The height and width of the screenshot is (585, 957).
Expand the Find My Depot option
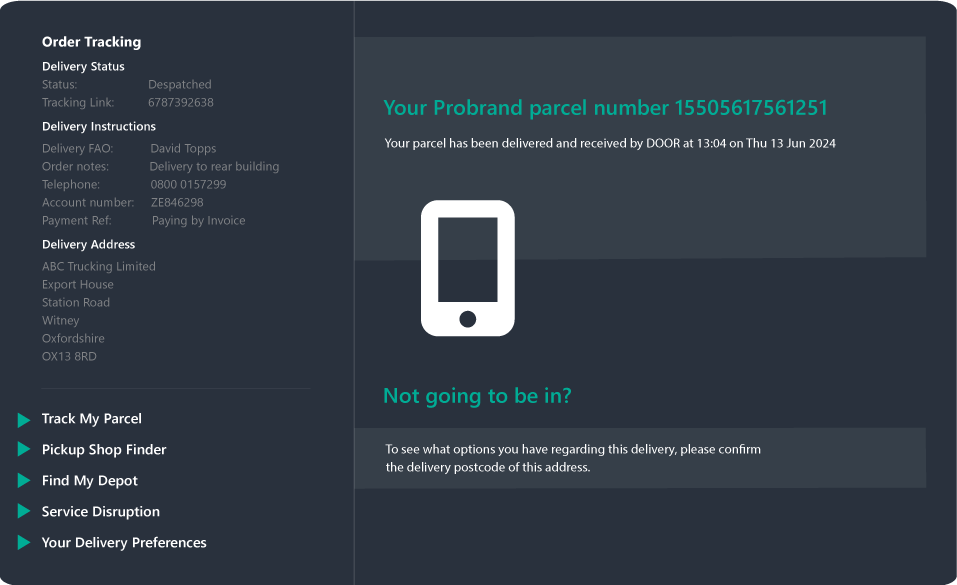pos(88,481)
